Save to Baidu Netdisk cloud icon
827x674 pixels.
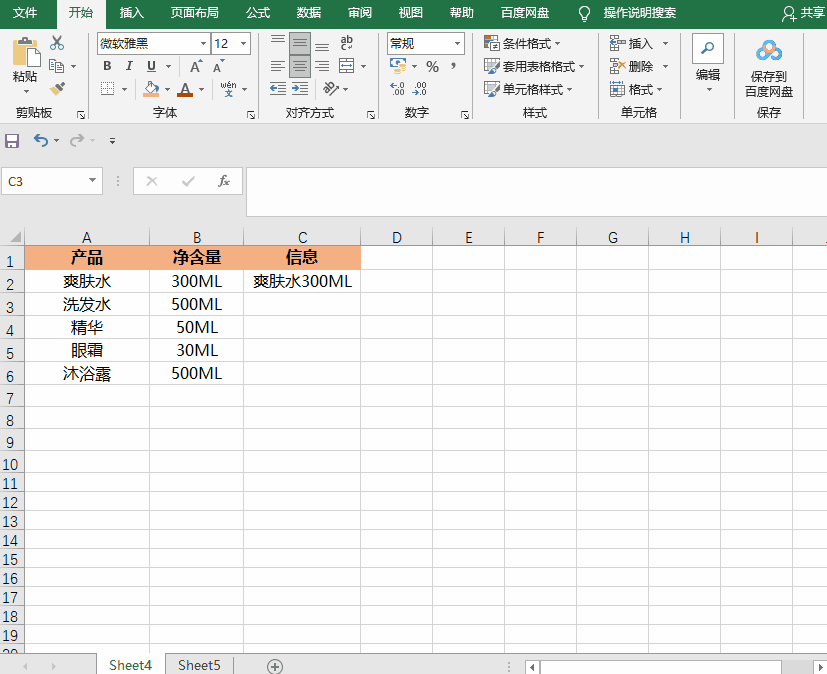pyautogui.click(x=769, y=51)
